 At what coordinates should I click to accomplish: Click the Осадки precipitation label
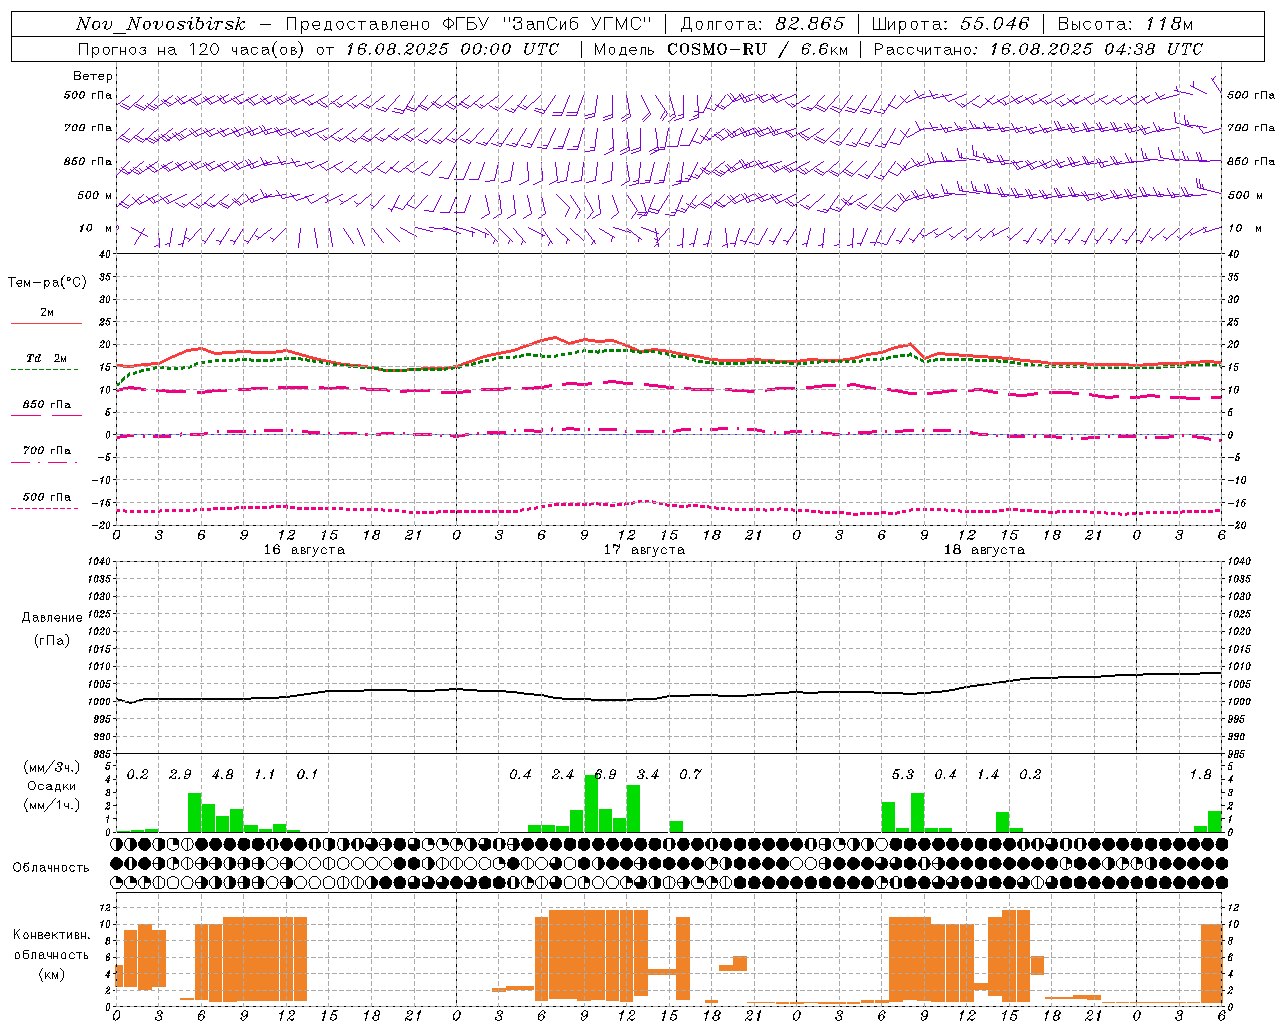52,786
